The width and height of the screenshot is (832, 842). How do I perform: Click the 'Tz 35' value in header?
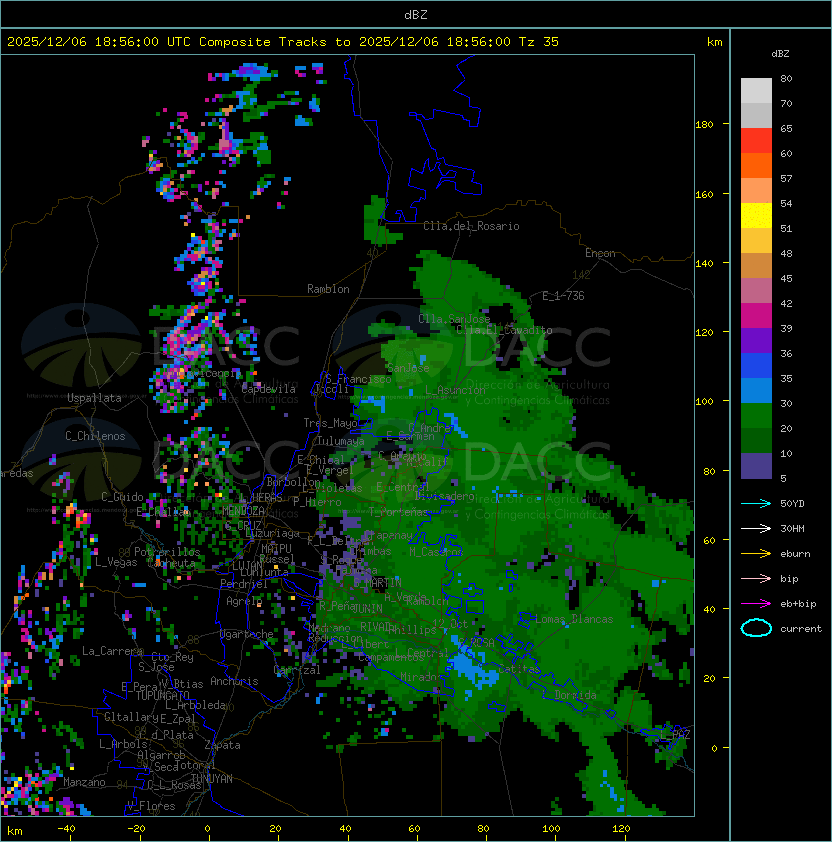[x=539, y=42]
